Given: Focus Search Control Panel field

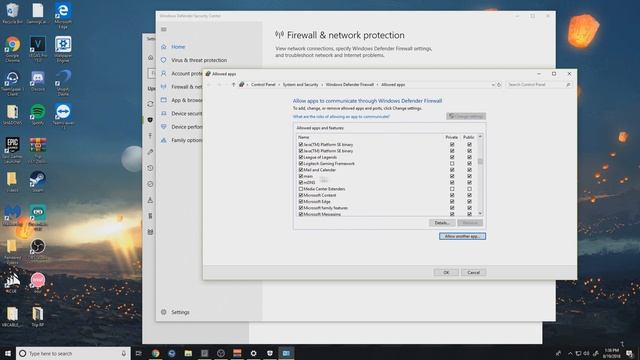Looking at the screenshot, I should (x=539, y=84).
